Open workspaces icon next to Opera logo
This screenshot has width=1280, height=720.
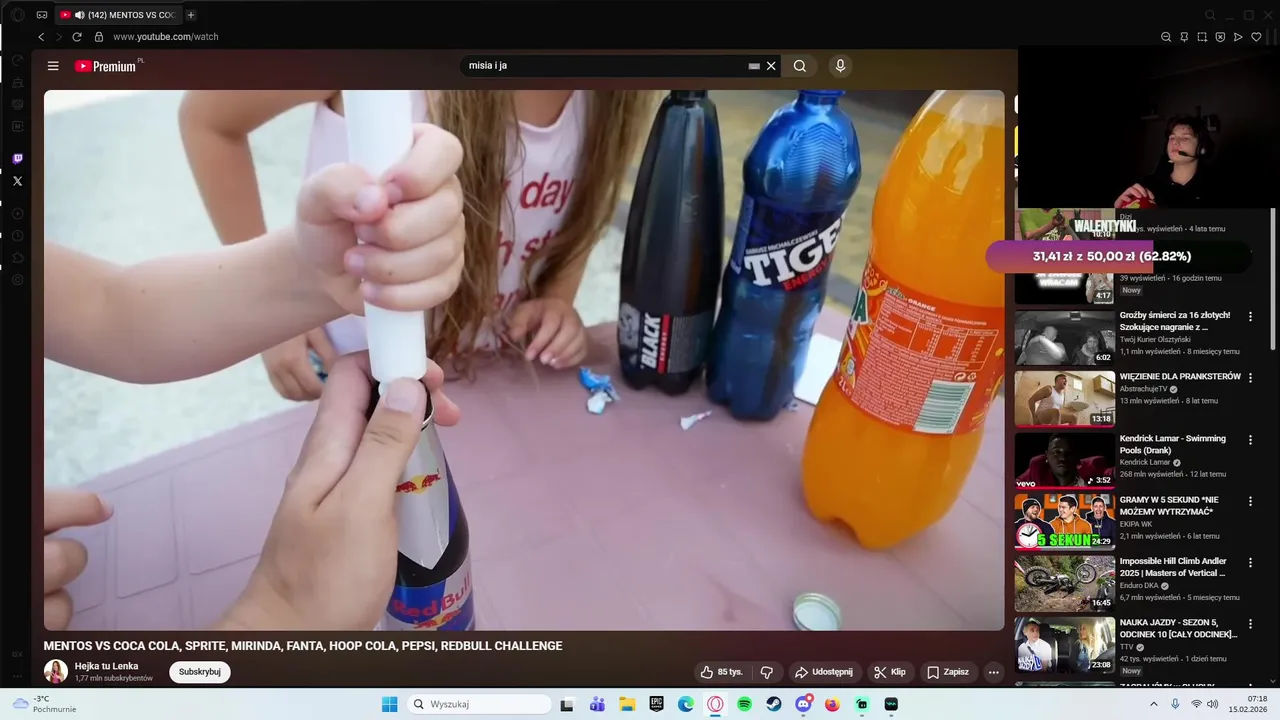[x=42, y=15]
